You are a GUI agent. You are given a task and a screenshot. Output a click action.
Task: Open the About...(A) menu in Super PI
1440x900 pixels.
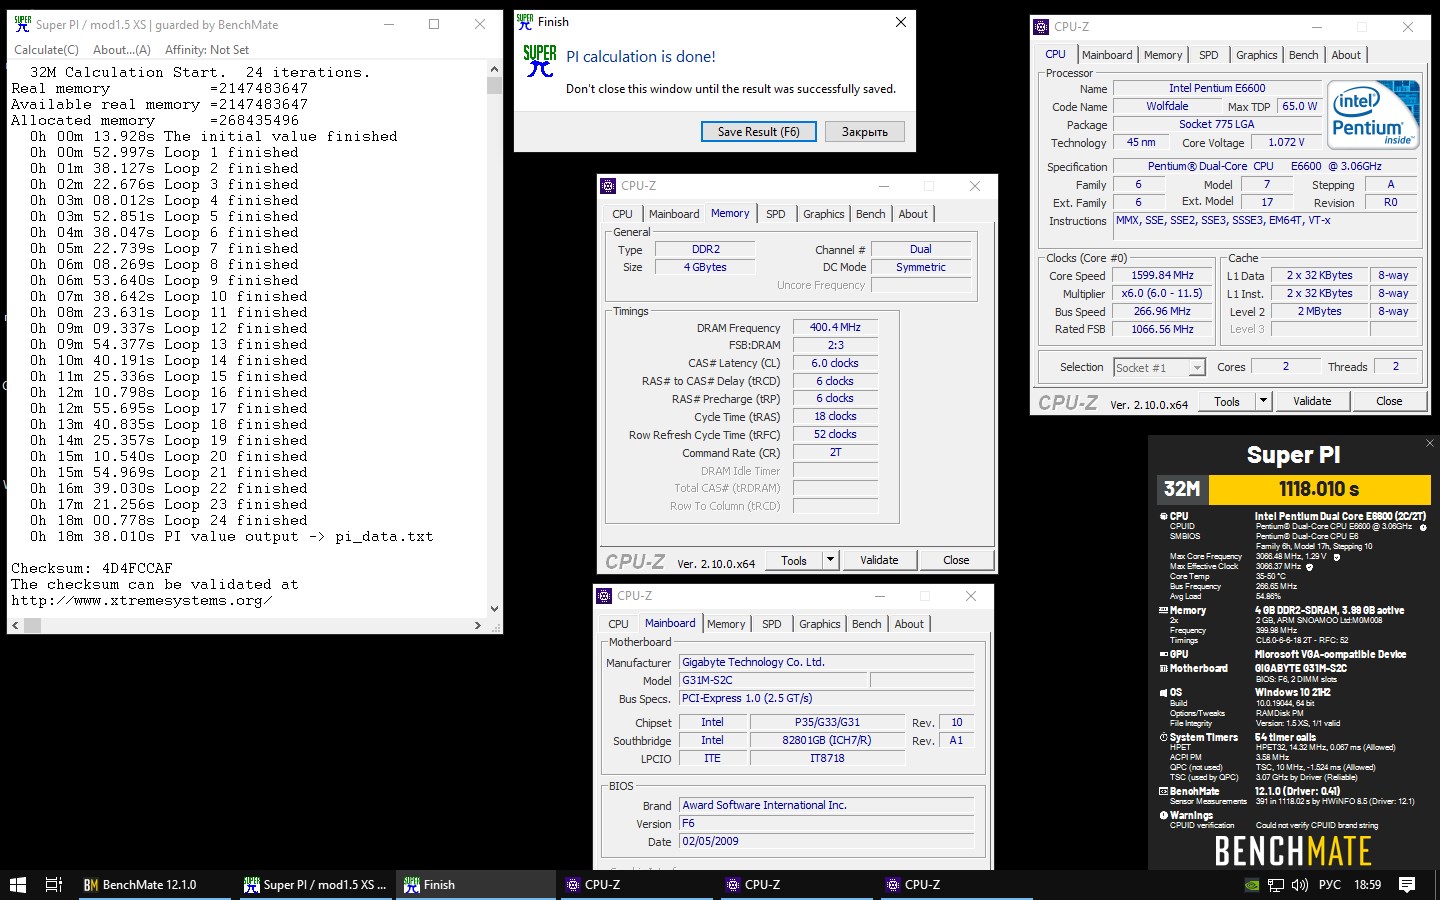point(121,50)
